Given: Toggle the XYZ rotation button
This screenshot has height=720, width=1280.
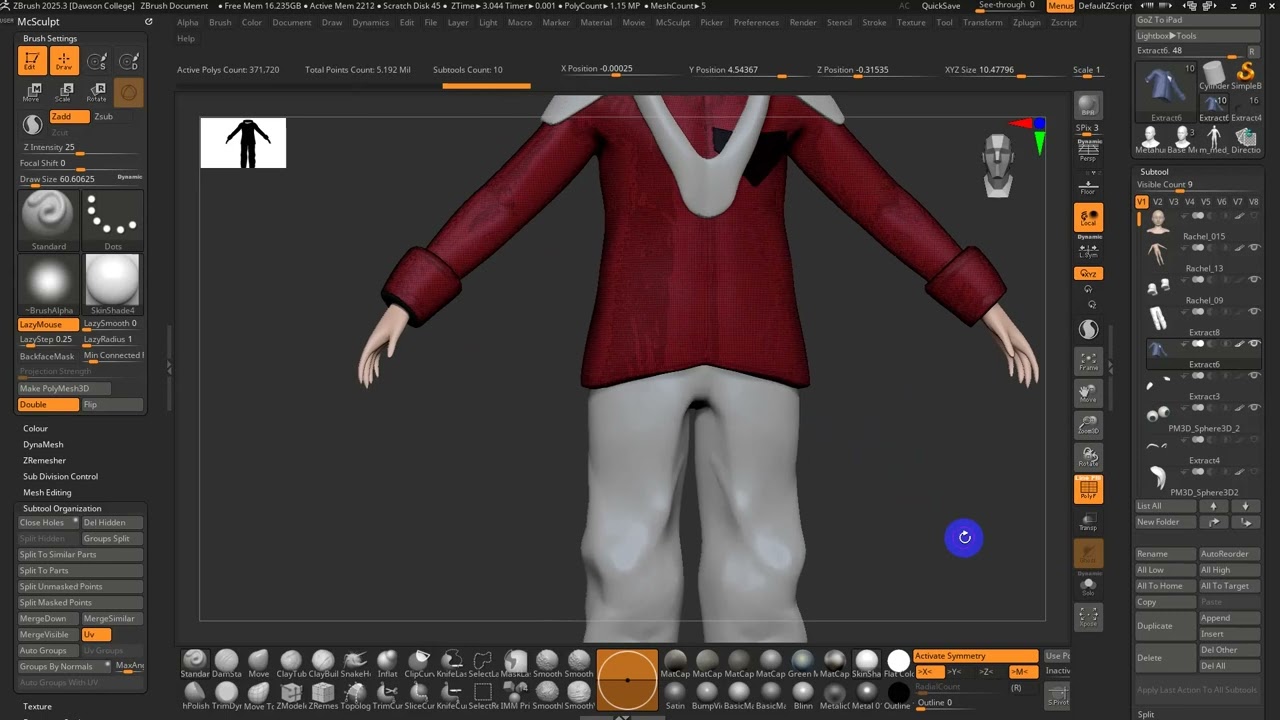Looking at the screenshot, I should (1088, 273).
